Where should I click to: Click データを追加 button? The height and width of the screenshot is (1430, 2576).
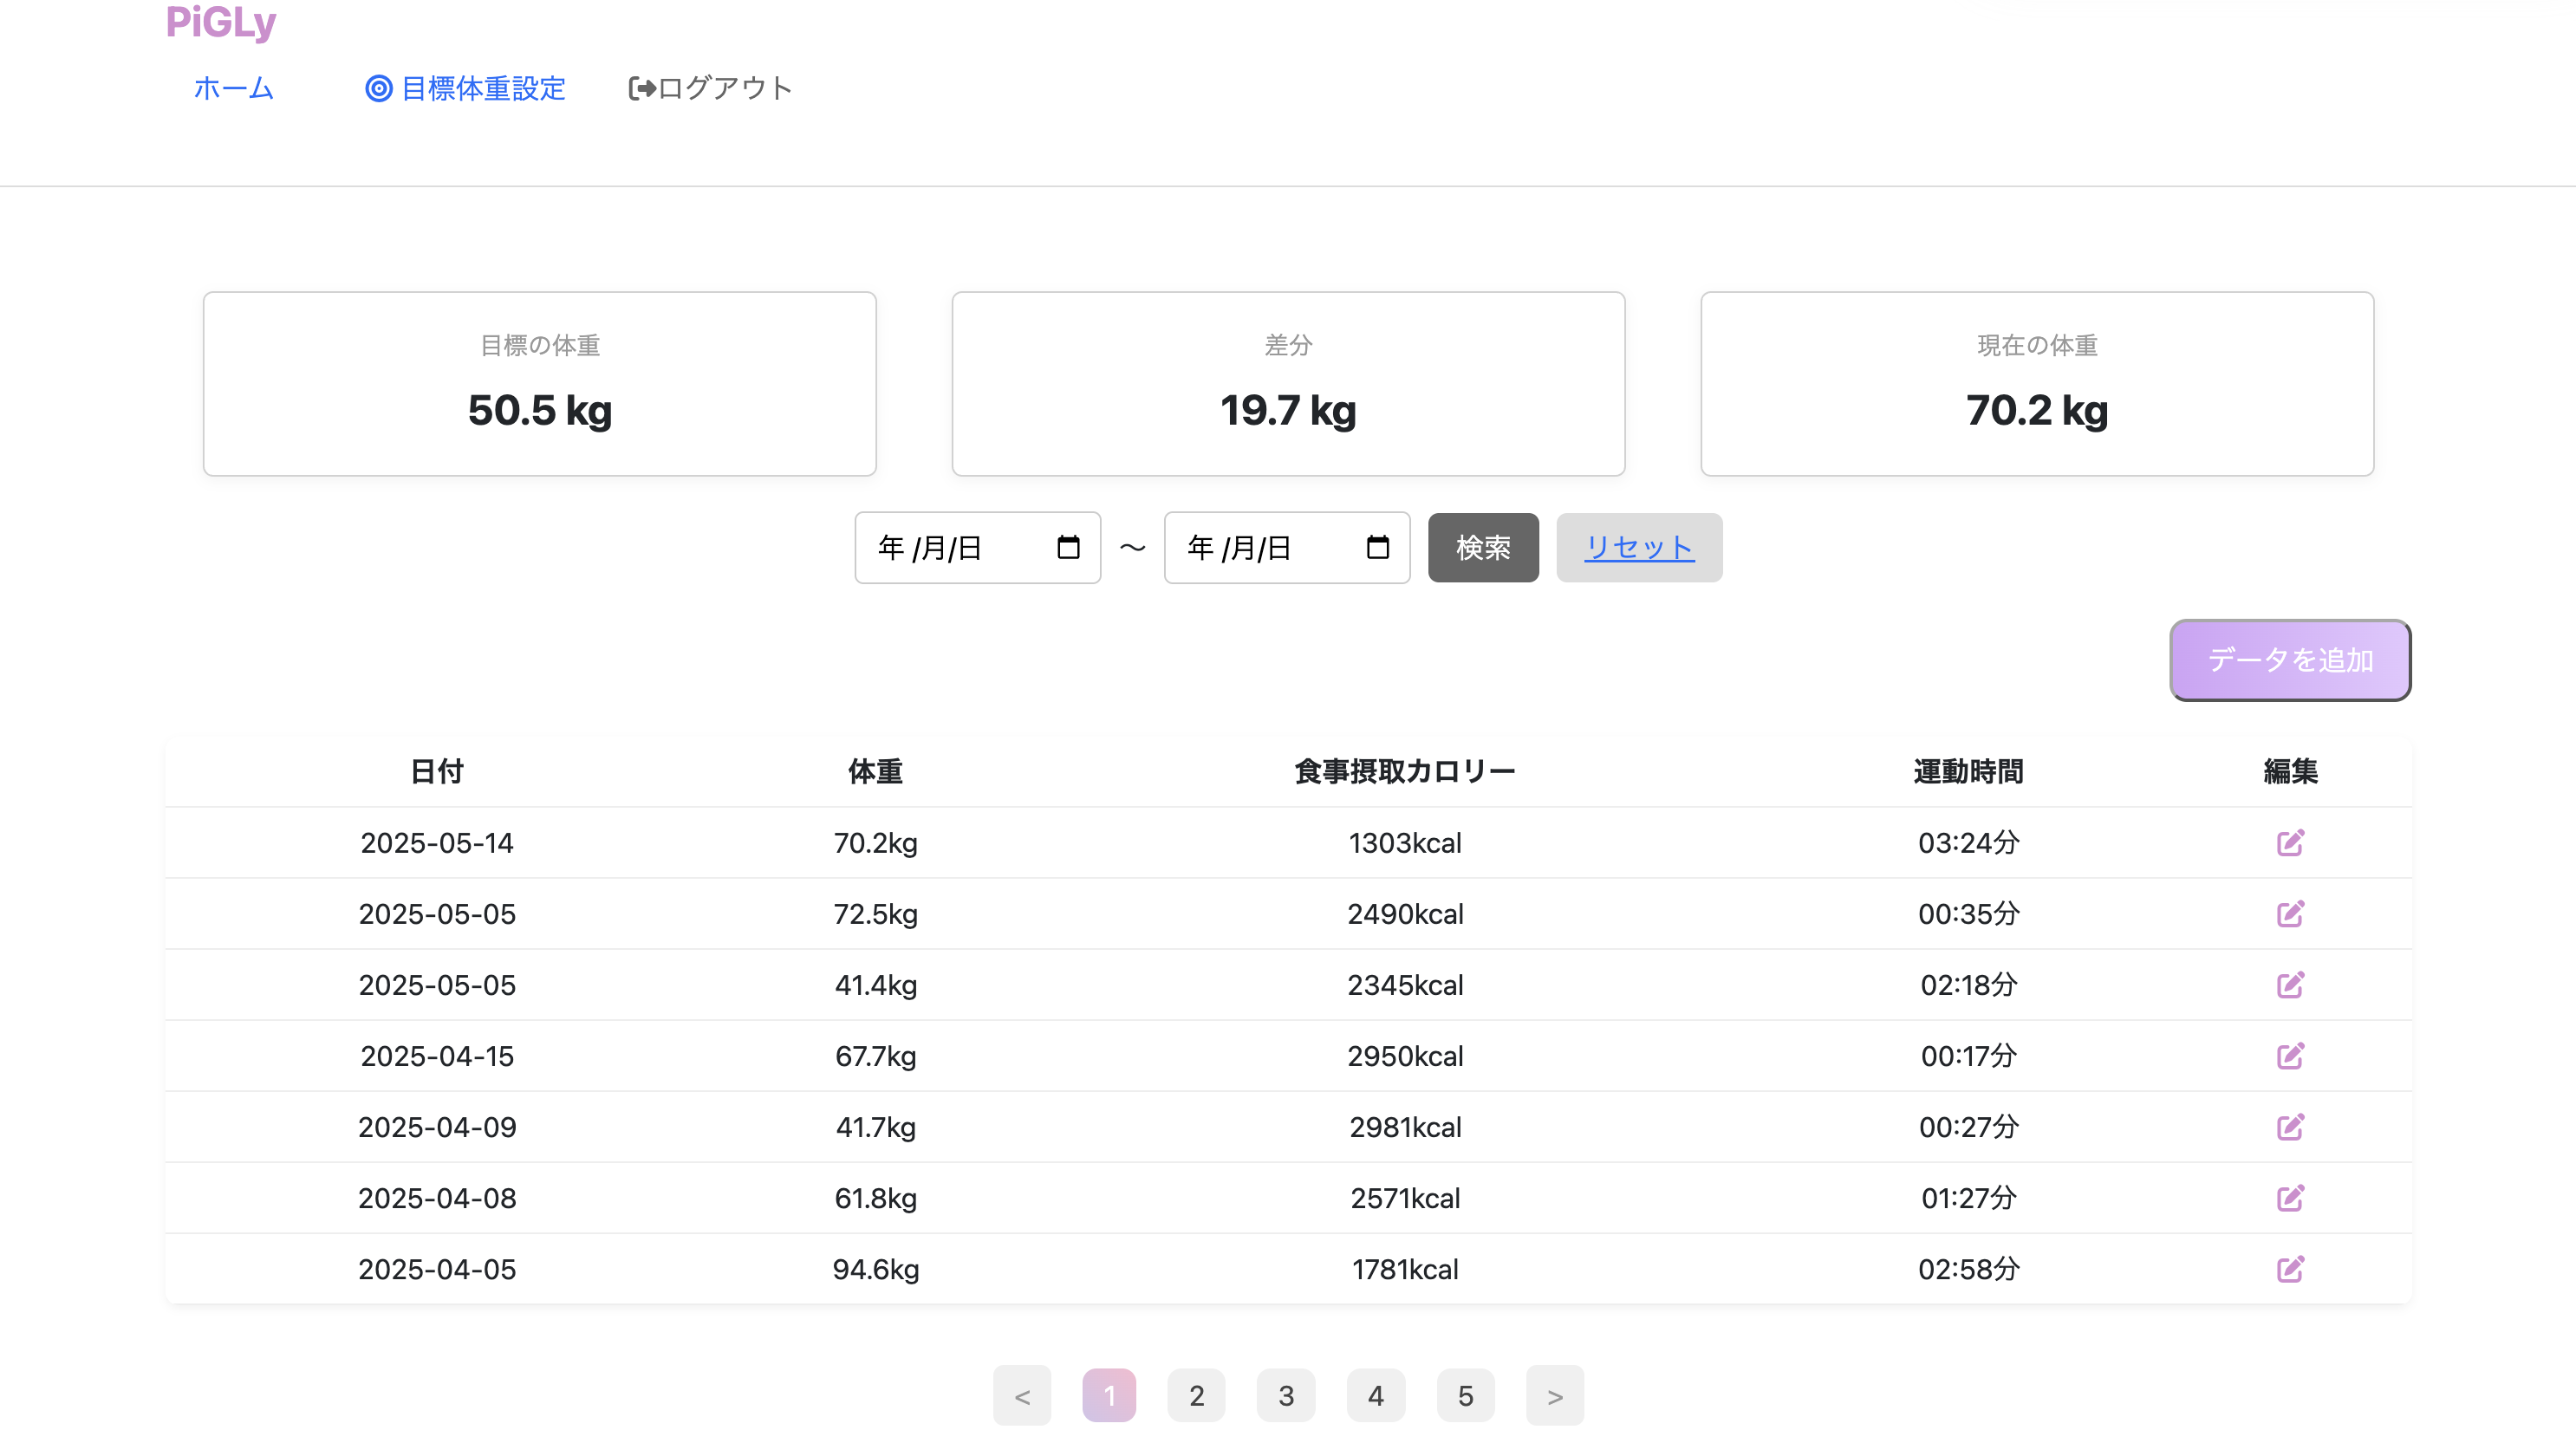coord(2290,660)
